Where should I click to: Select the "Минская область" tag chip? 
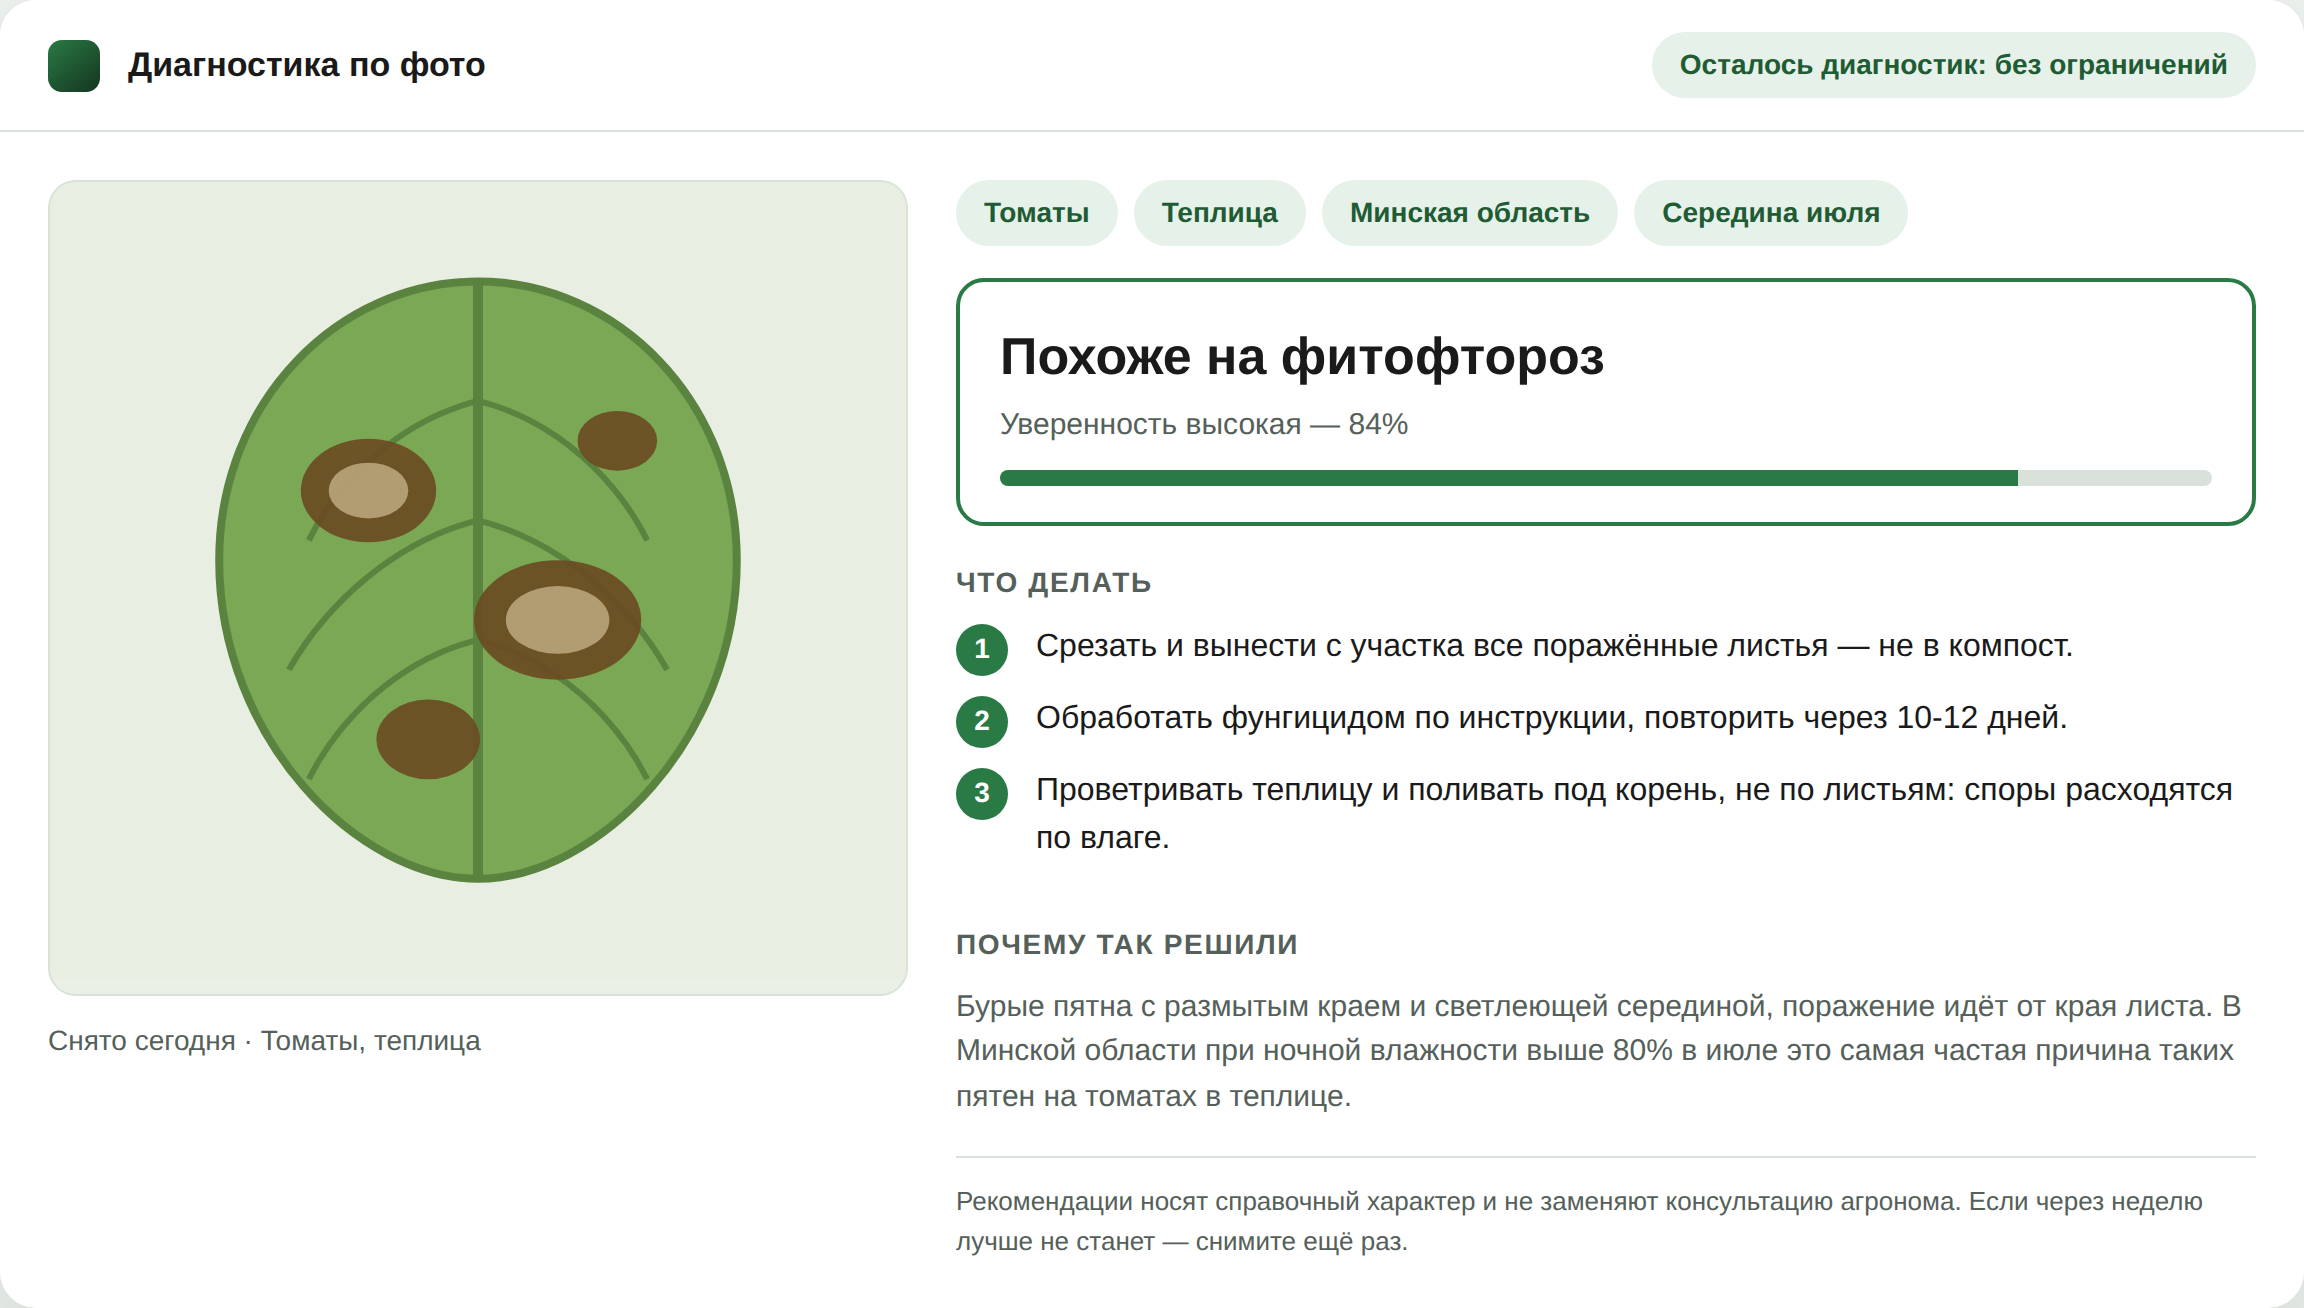[1469, 213]
